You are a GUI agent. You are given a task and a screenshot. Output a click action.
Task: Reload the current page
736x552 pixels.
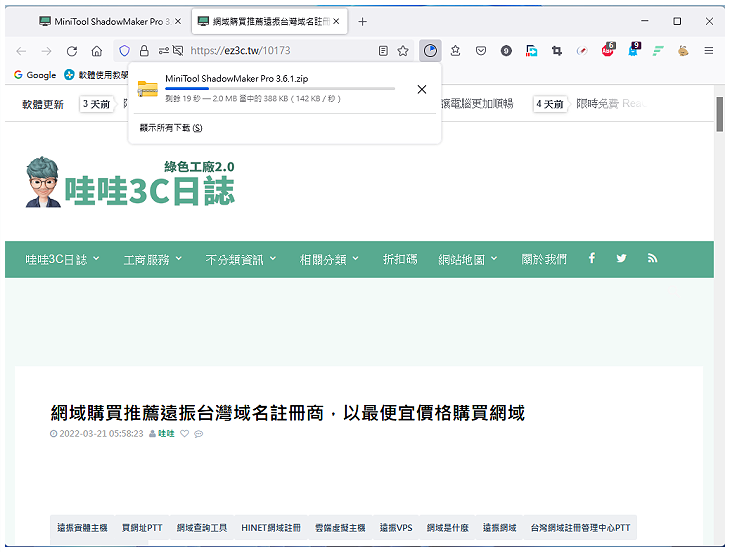click(x=72, y=51)
